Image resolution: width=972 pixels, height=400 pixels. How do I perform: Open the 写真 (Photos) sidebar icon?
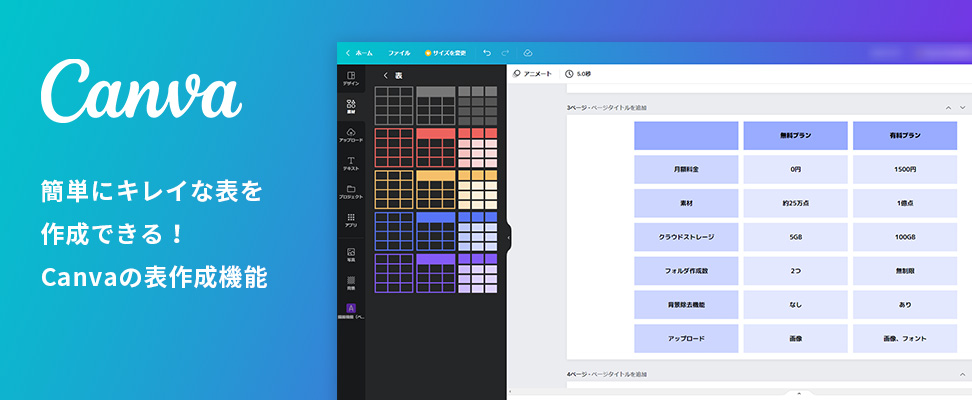click(x=351, y=255)
